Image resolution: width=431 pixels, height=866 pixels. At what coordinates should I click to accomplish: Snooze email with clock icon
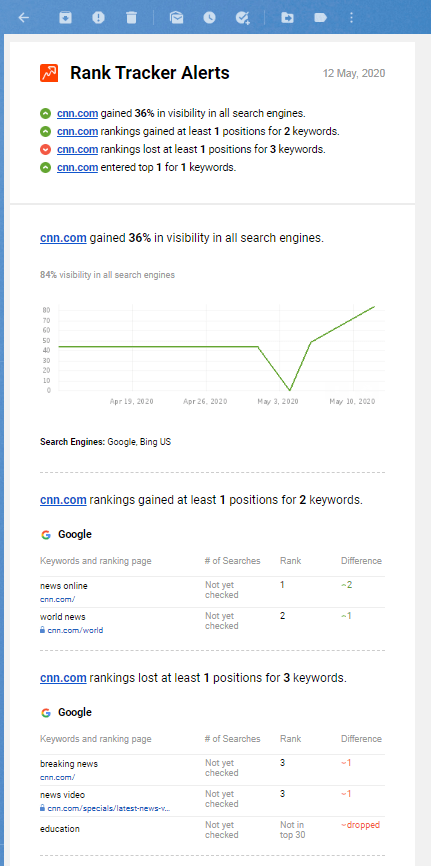209,18
